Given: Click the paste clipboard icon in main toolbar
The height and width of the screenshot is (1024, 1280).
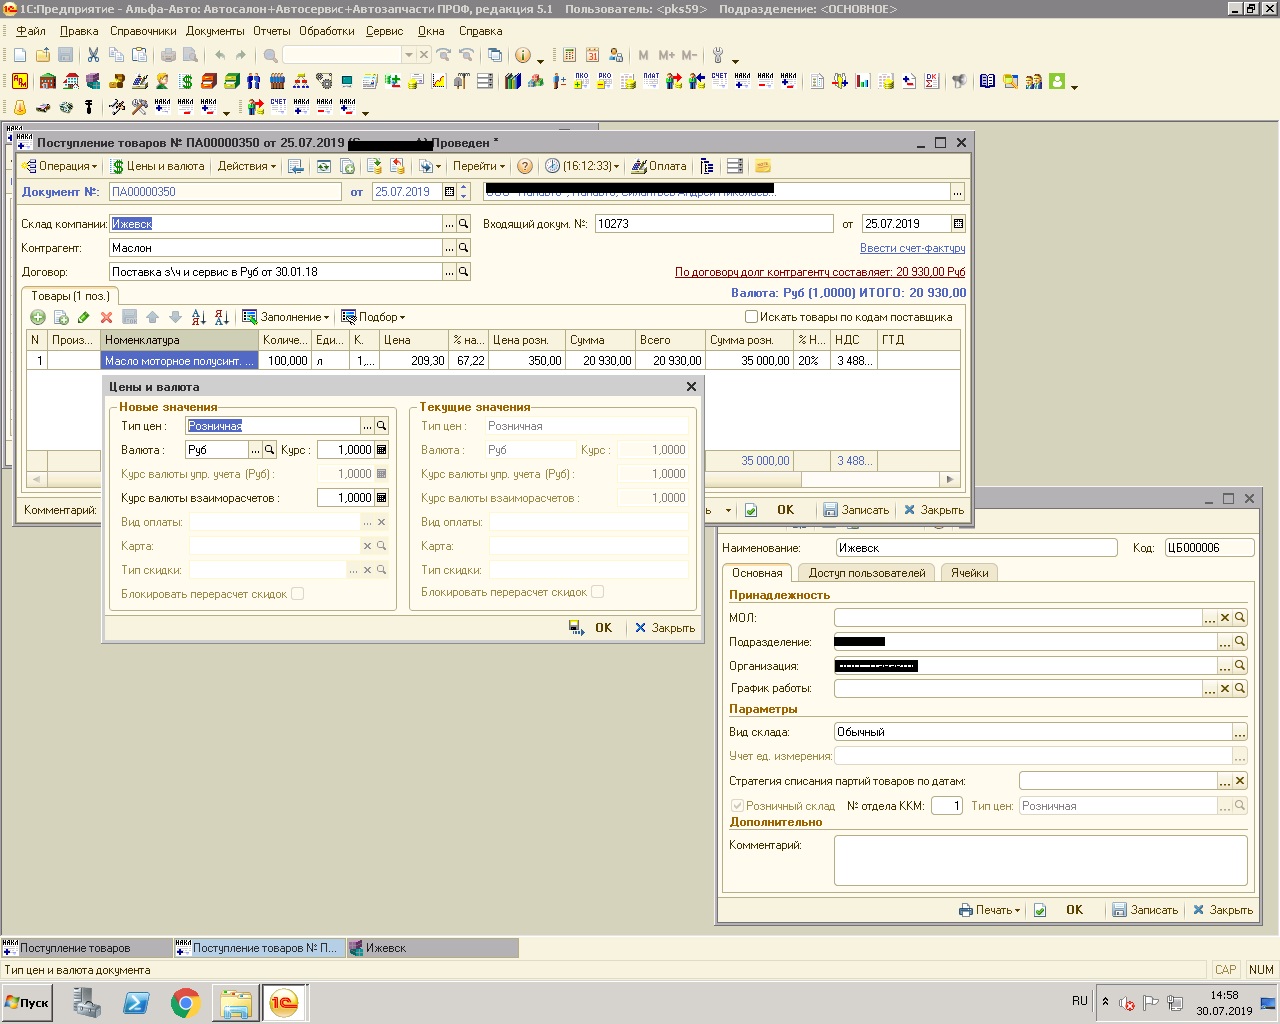Looking at the screenshot, I should pos(139,55).
